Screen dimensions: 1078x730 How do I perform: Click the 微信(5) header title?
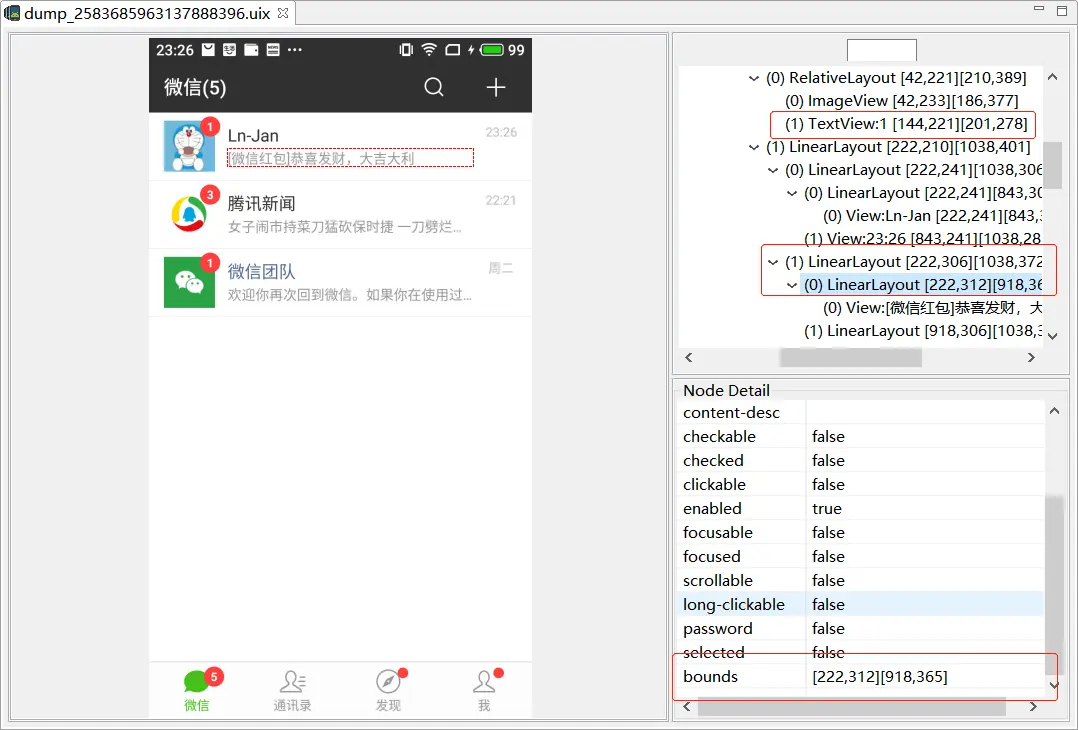point(195,87)
